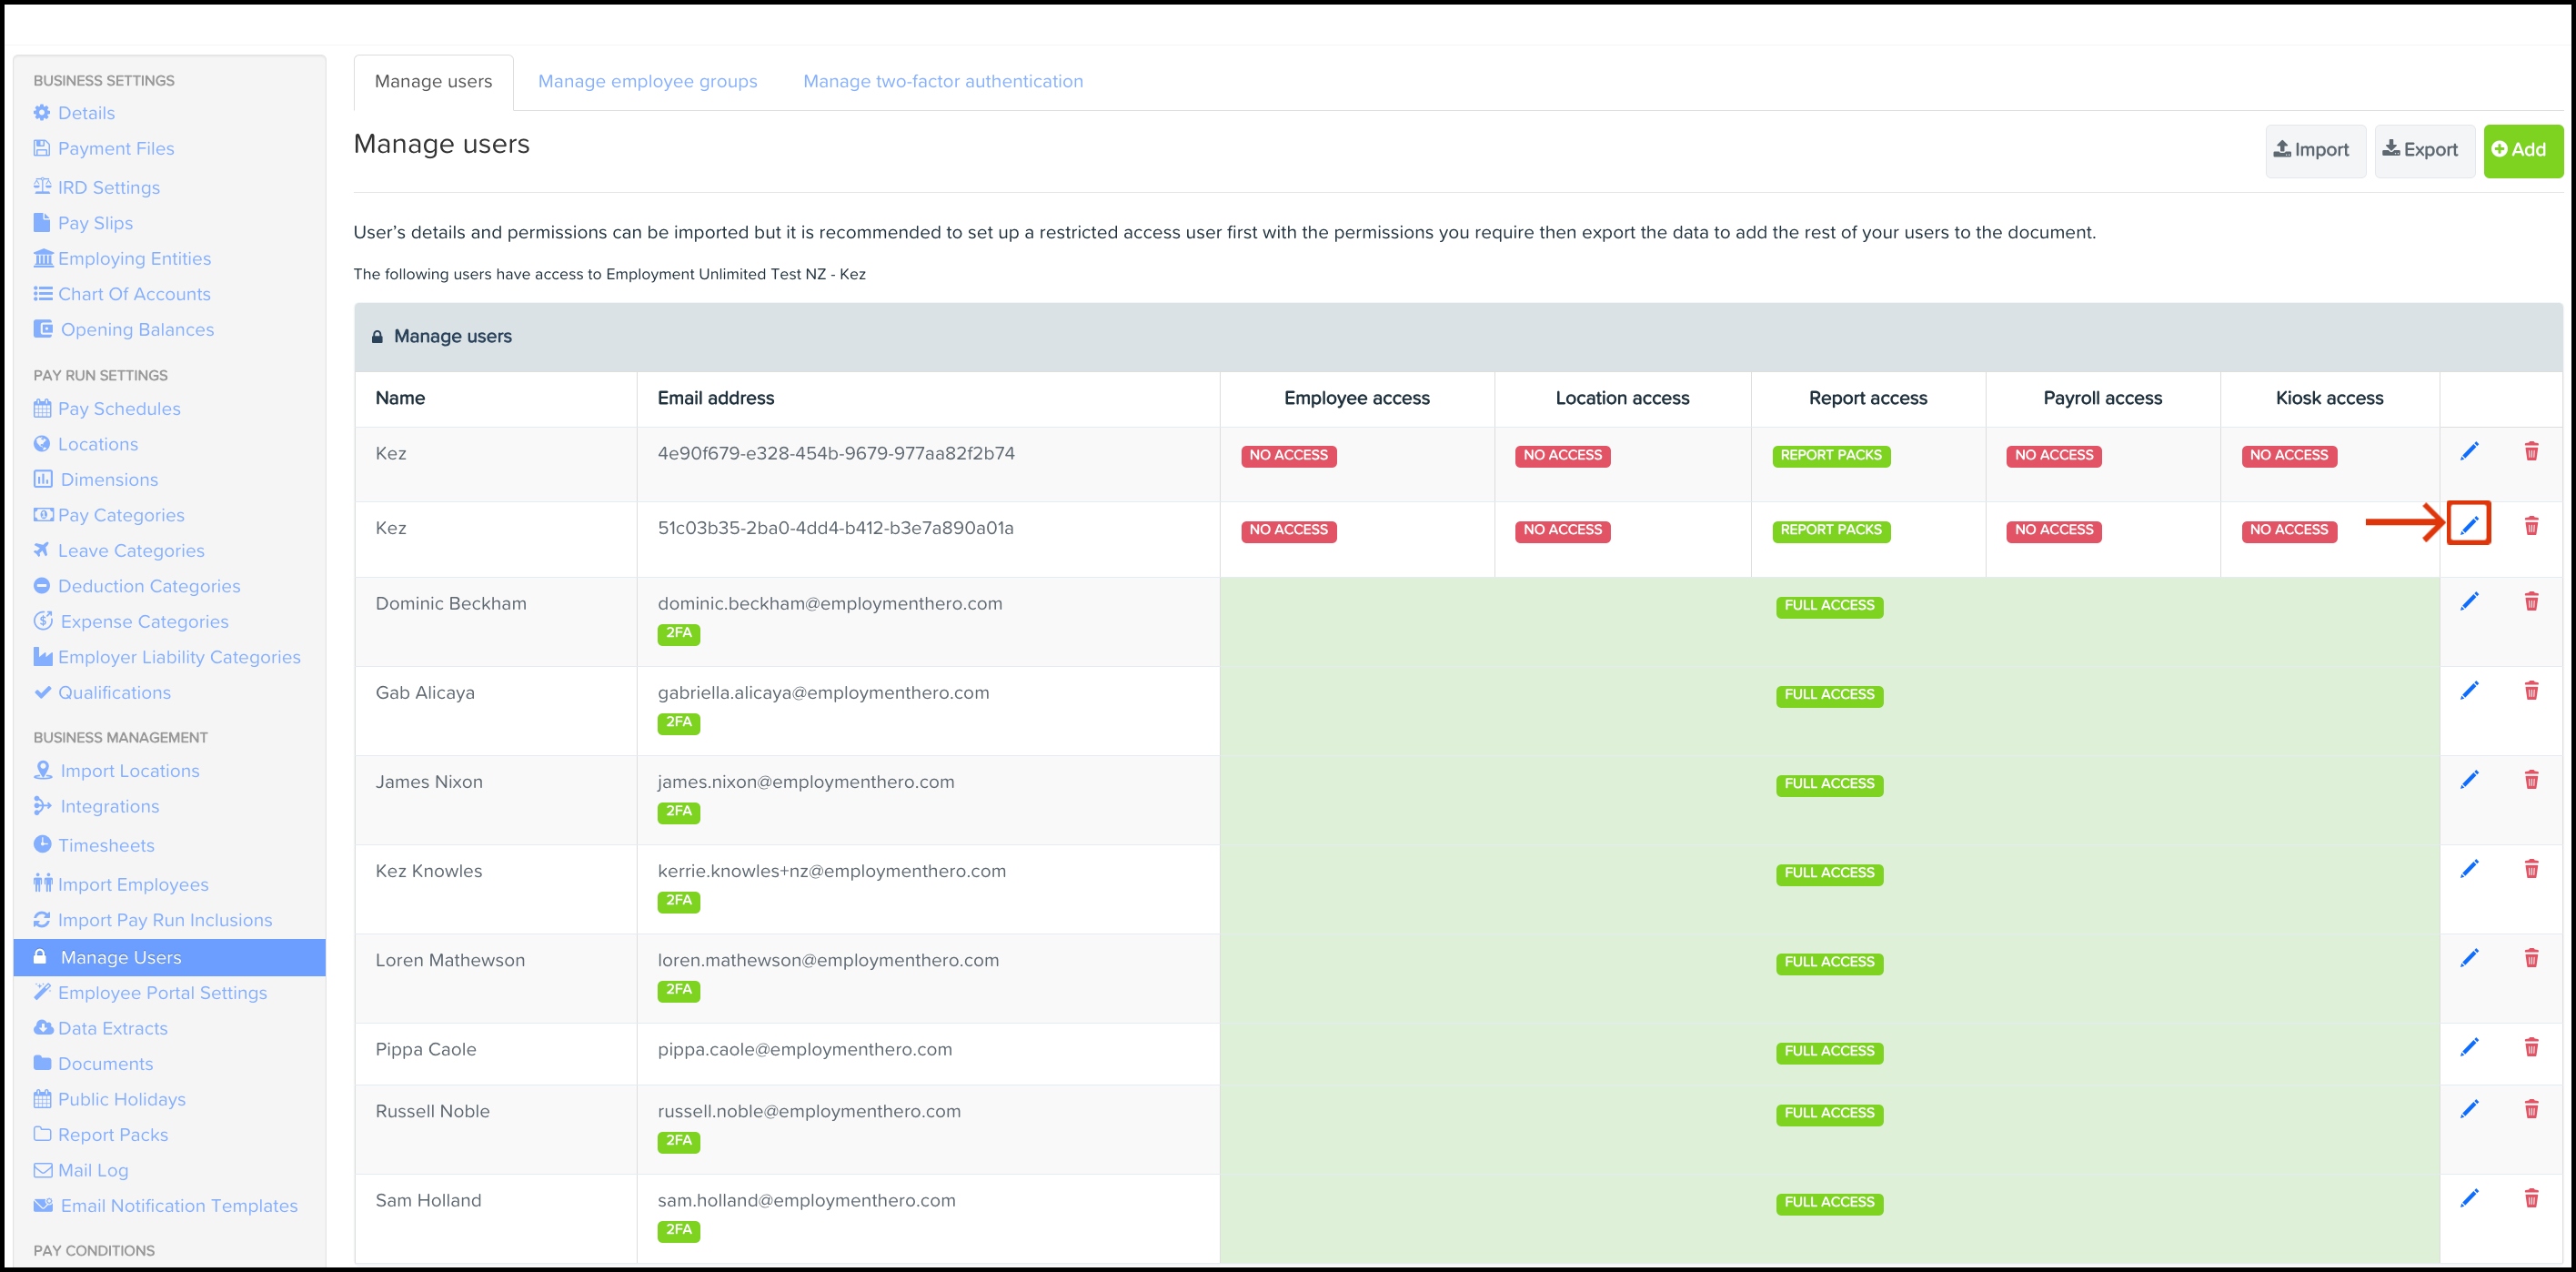The image size is (2576, 1272).
Task: Go to Employing Entities
Action: [122, 259]
